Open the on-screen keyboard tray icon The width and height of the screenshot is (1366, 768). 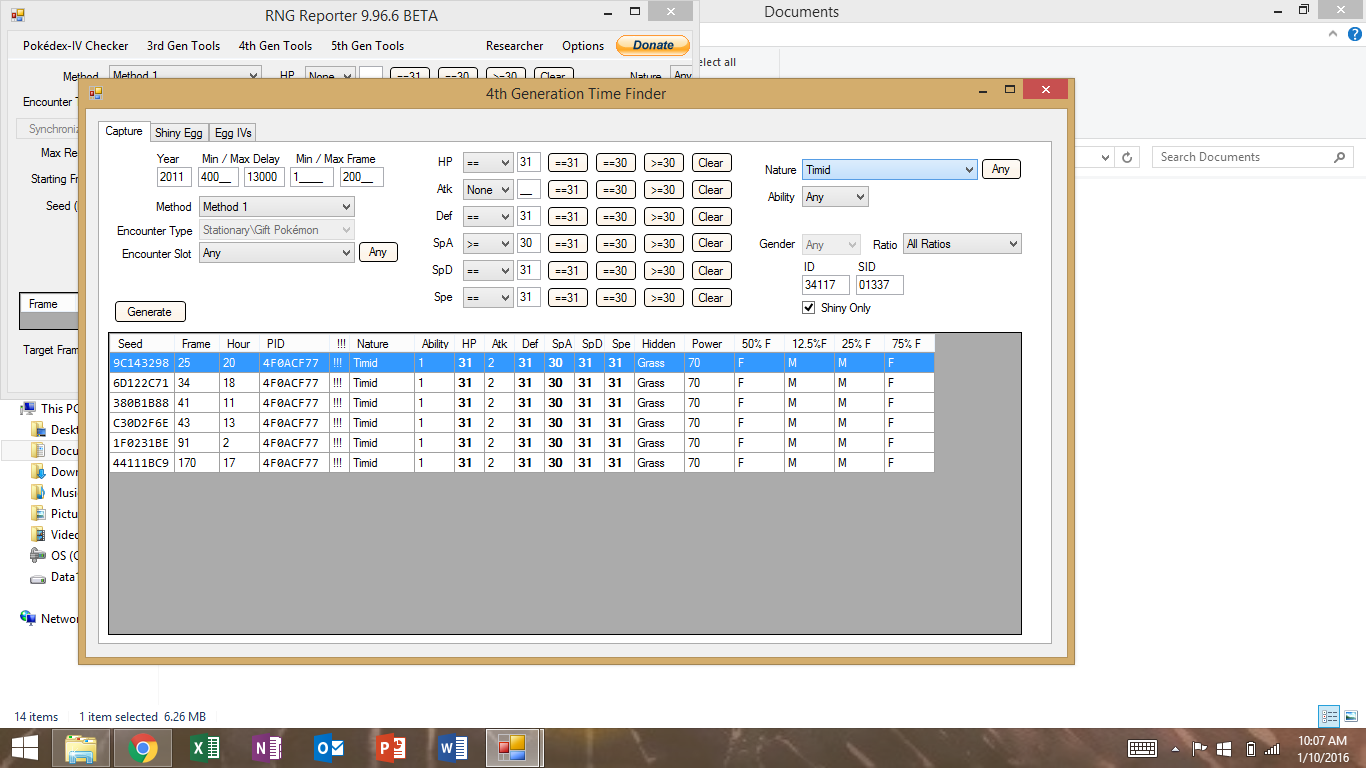pos(1143,748)
